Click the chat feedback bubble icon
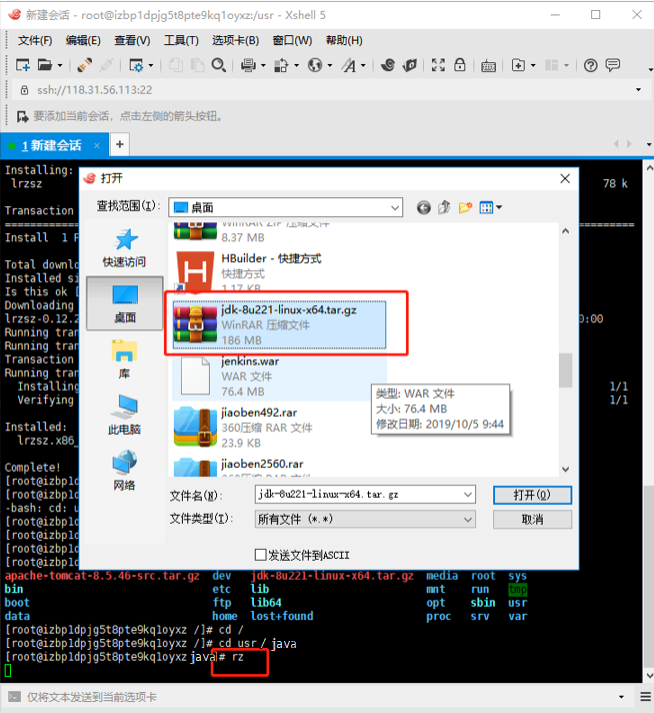 pos(613,65)
